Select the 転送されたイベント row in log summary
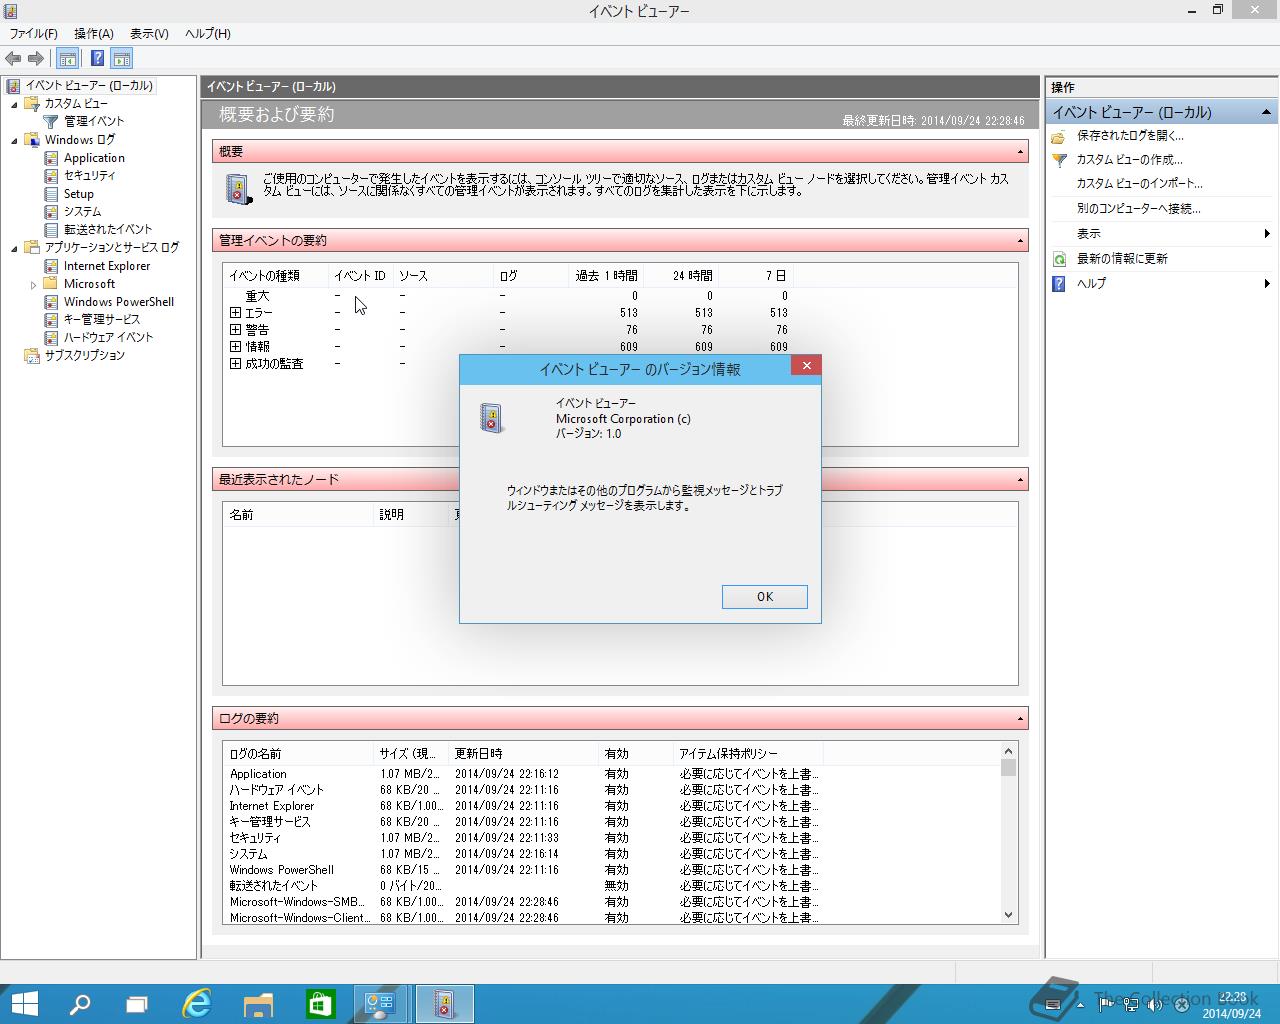 (x=524, y=886)
